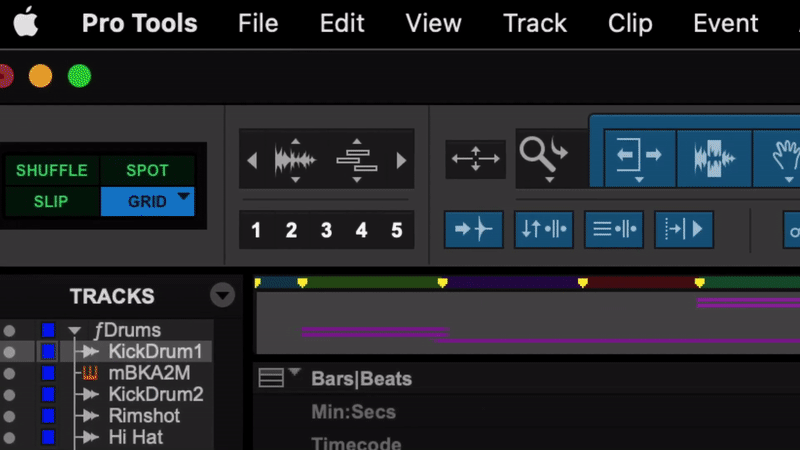
Task: Click the KickDrum2 blue color swatch
Action: pos(48,394)
